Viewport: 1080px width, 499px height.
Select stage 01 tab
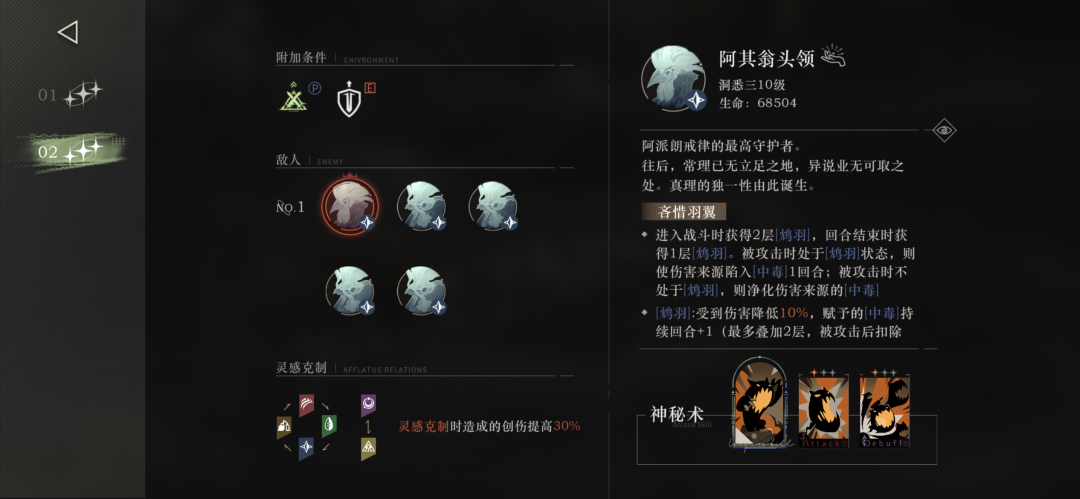[x=70, y=94]
